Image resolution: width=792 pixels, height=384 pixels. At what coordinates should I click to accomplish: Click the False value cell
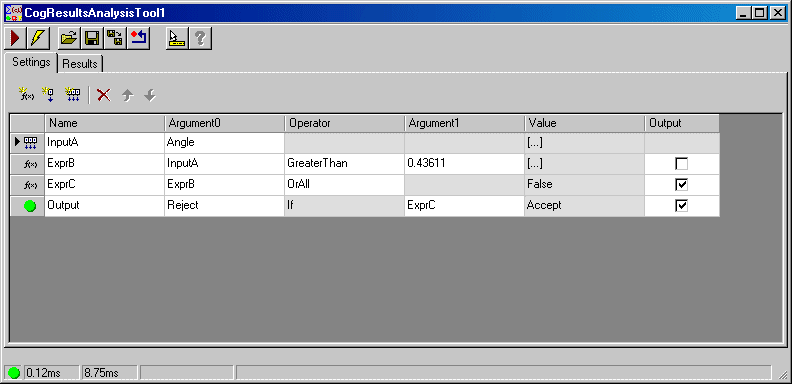coord(584,185)
